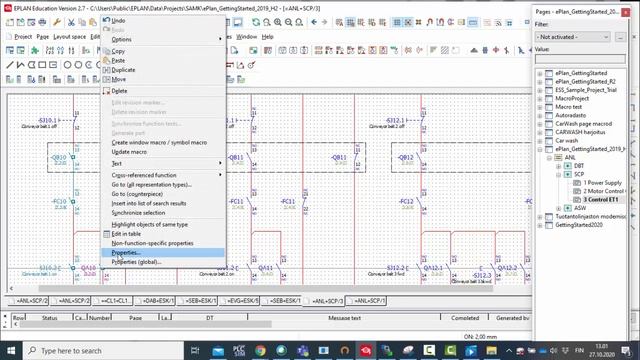Switch to the +DAB+ESK/1 page tab
640x360 pixels.
[x=154, y=301]
